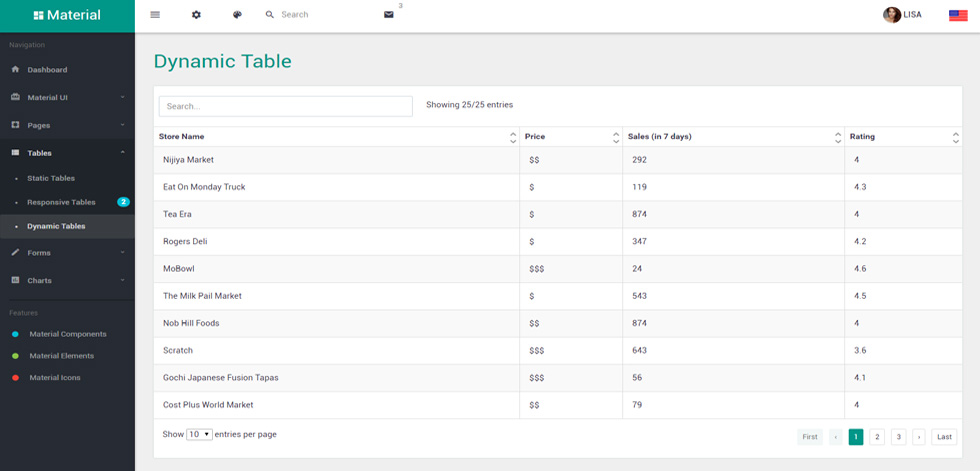
Task: Expand the Forms menu chevron
Action: coord(122,252)
